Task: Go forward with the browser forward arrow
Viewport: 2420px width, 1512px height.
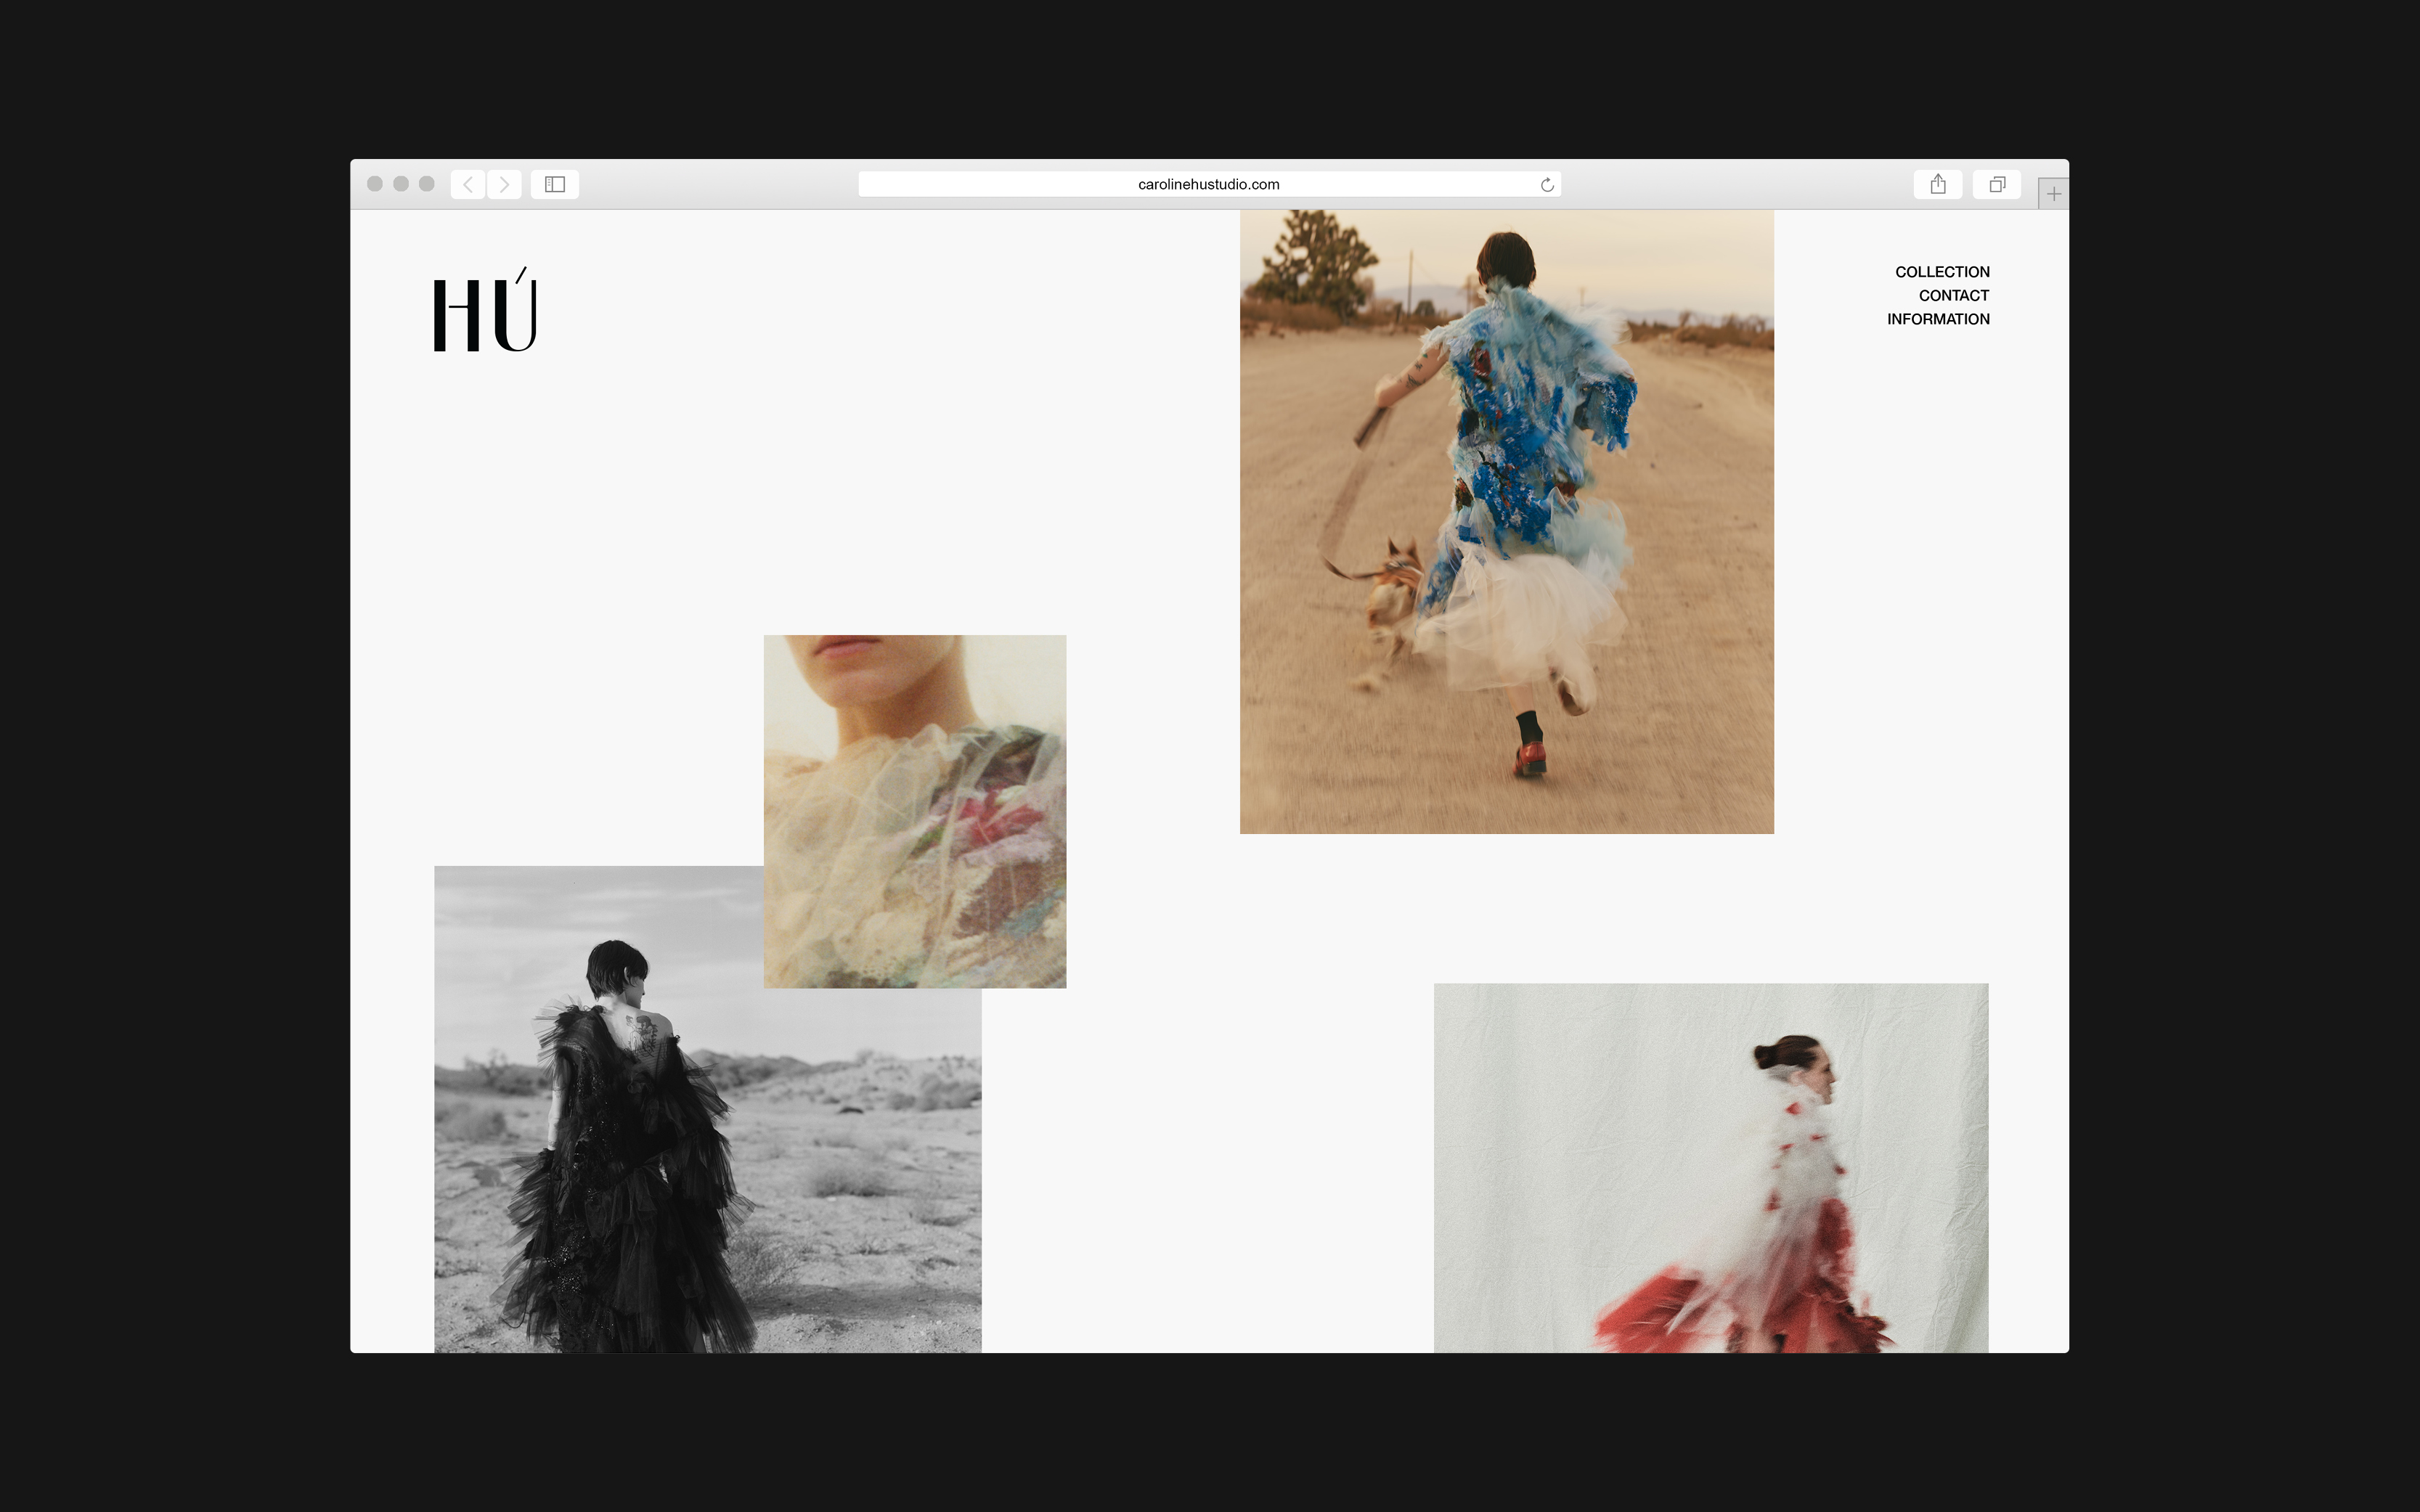Action: 504,184
